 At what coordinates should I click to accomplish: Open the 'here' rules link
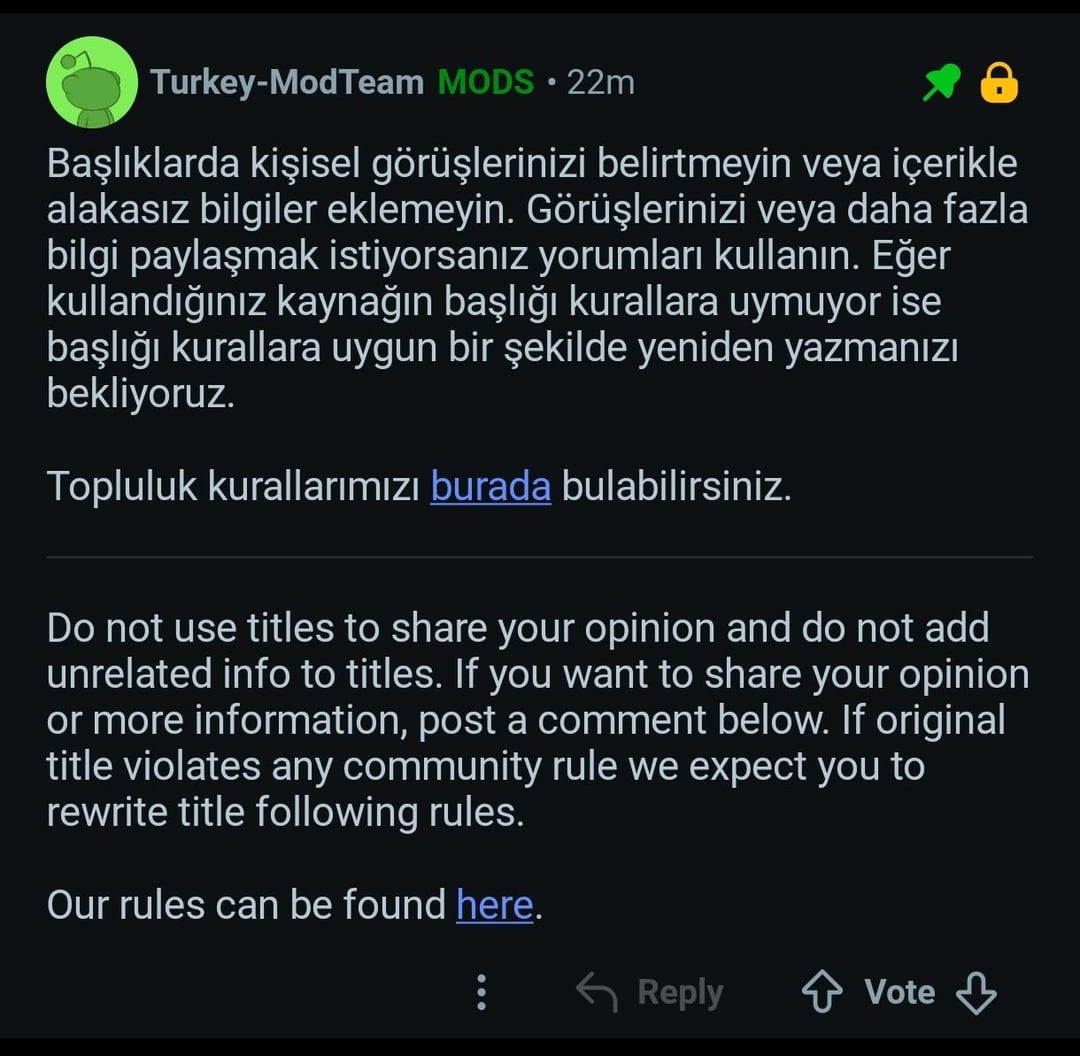point(494,905)
